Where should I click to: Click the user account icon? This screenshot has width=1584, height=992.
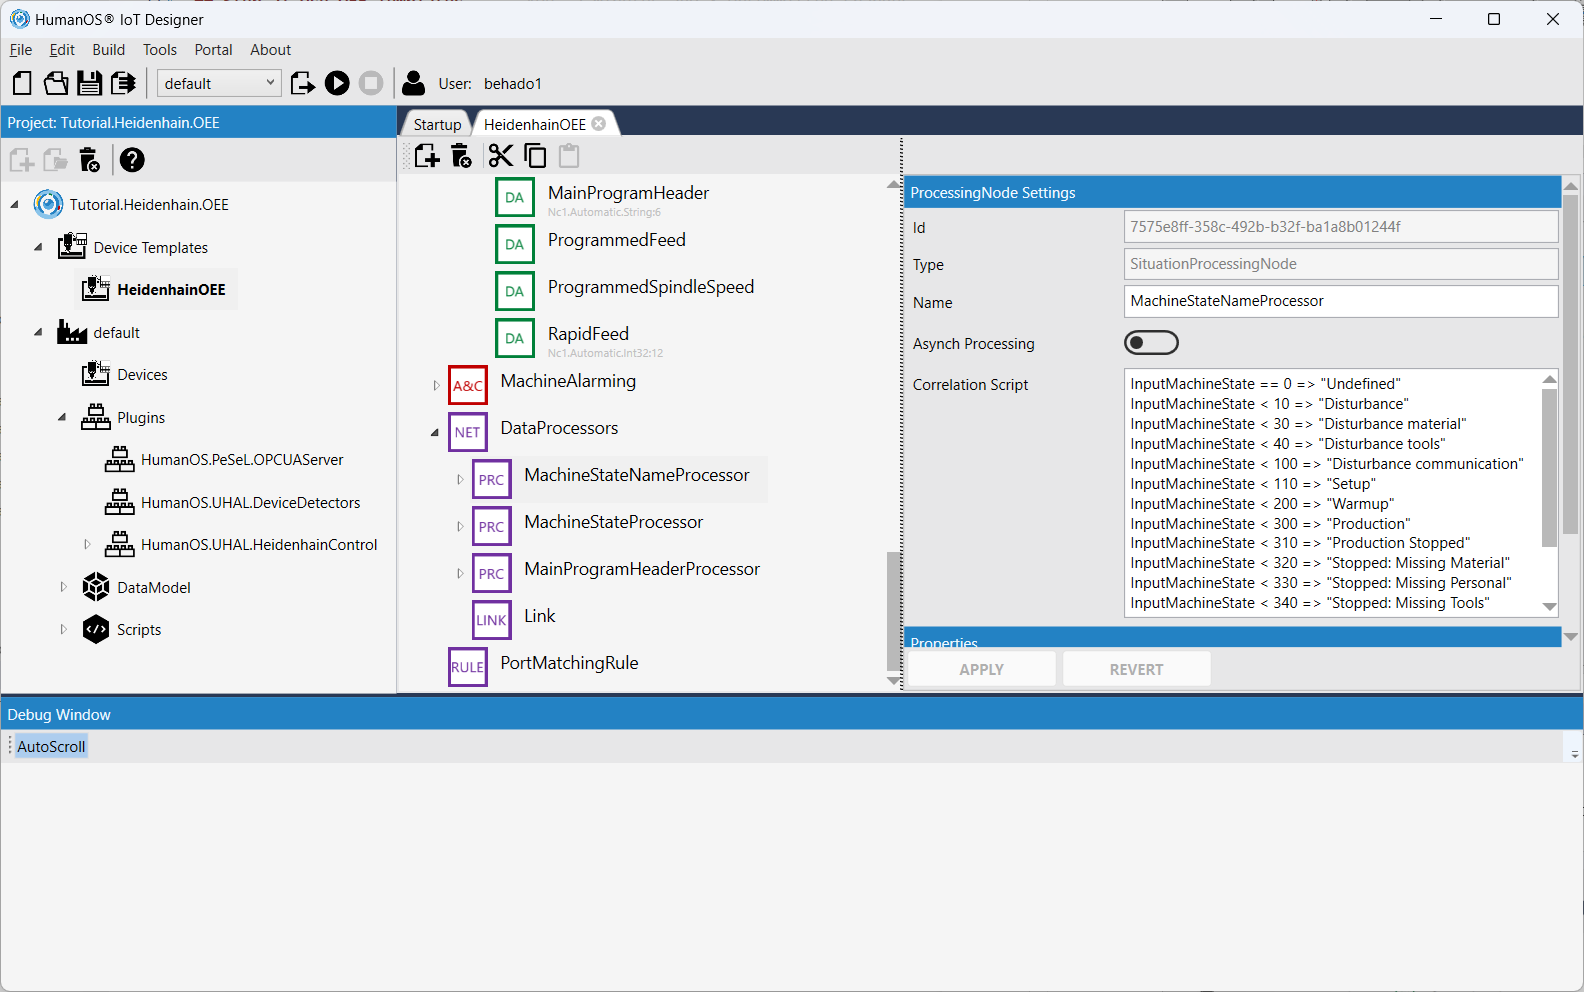coord(413,83)
